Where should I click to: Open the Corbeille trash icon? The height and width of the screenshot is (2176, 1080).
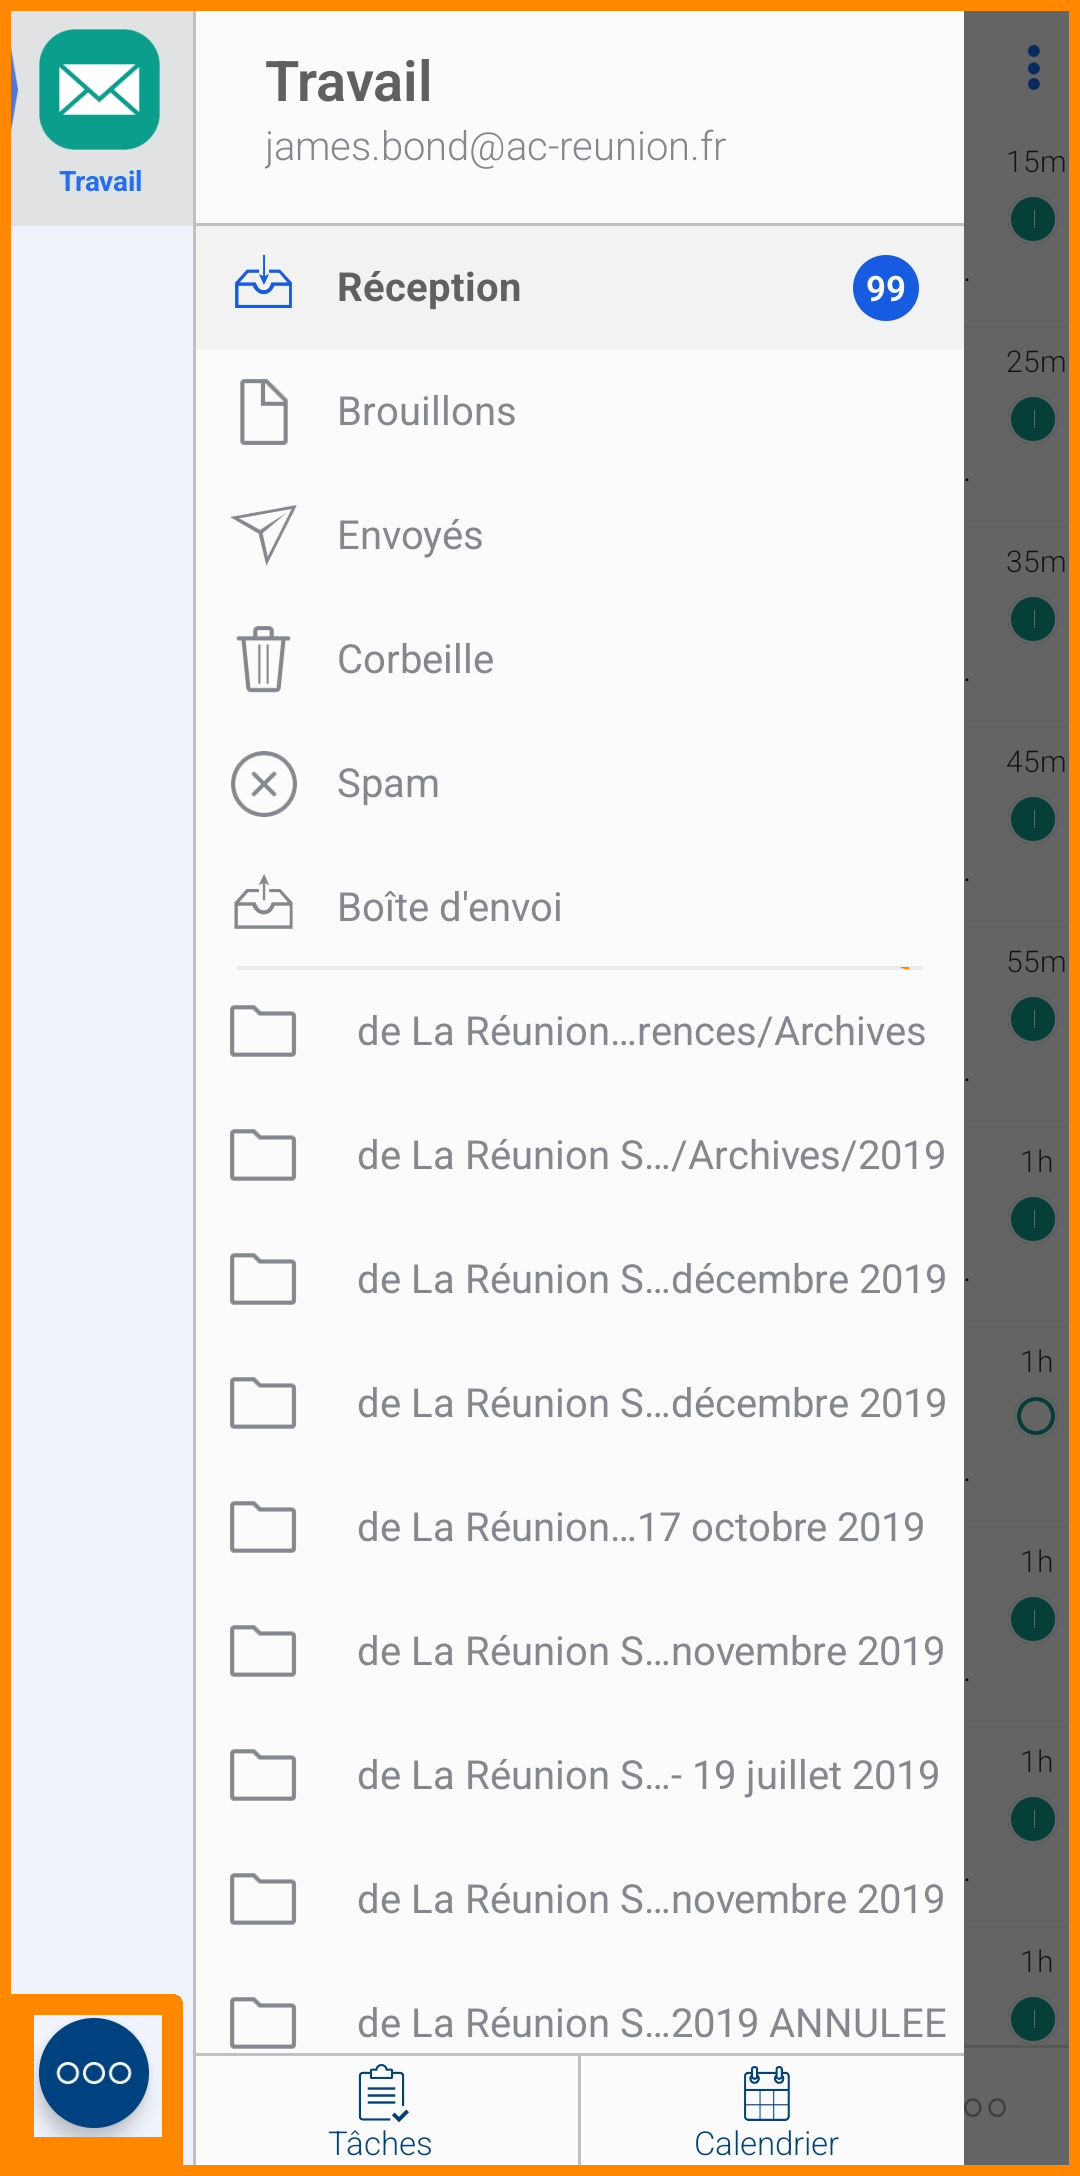tap(264, 659)
